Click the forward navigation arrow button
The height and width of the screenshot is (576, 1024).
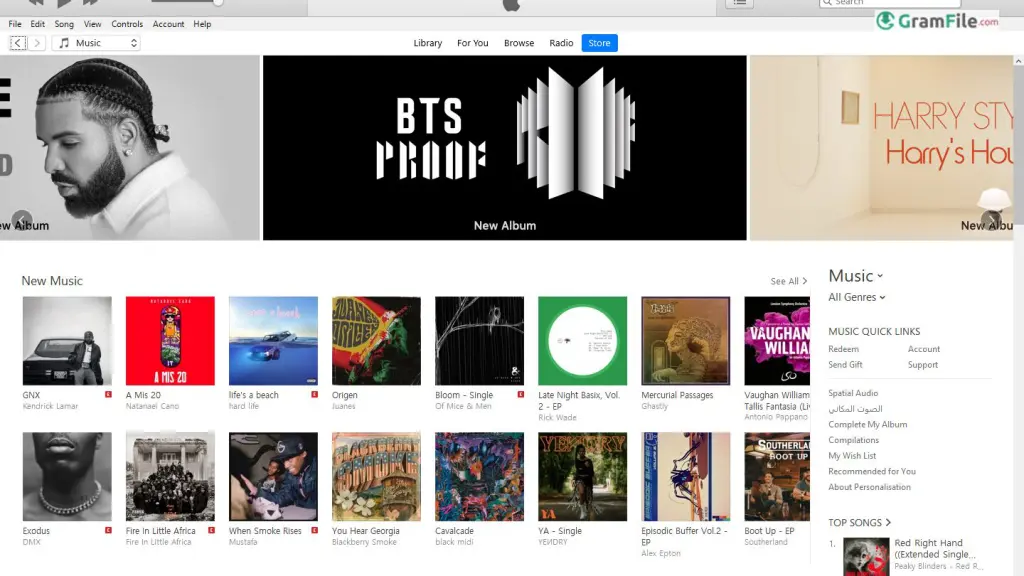[37, 43]
